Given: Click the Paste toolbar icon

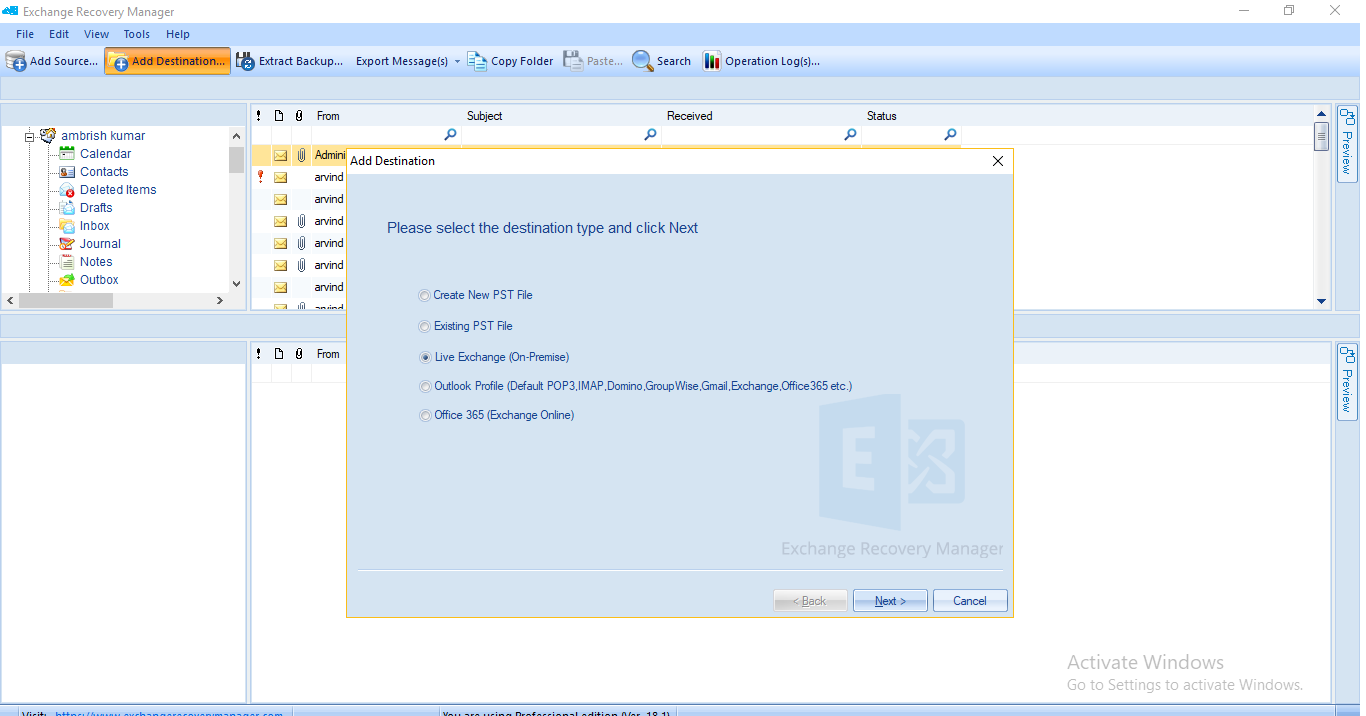Looking at the screenshot, I should [x=573, y=61].
